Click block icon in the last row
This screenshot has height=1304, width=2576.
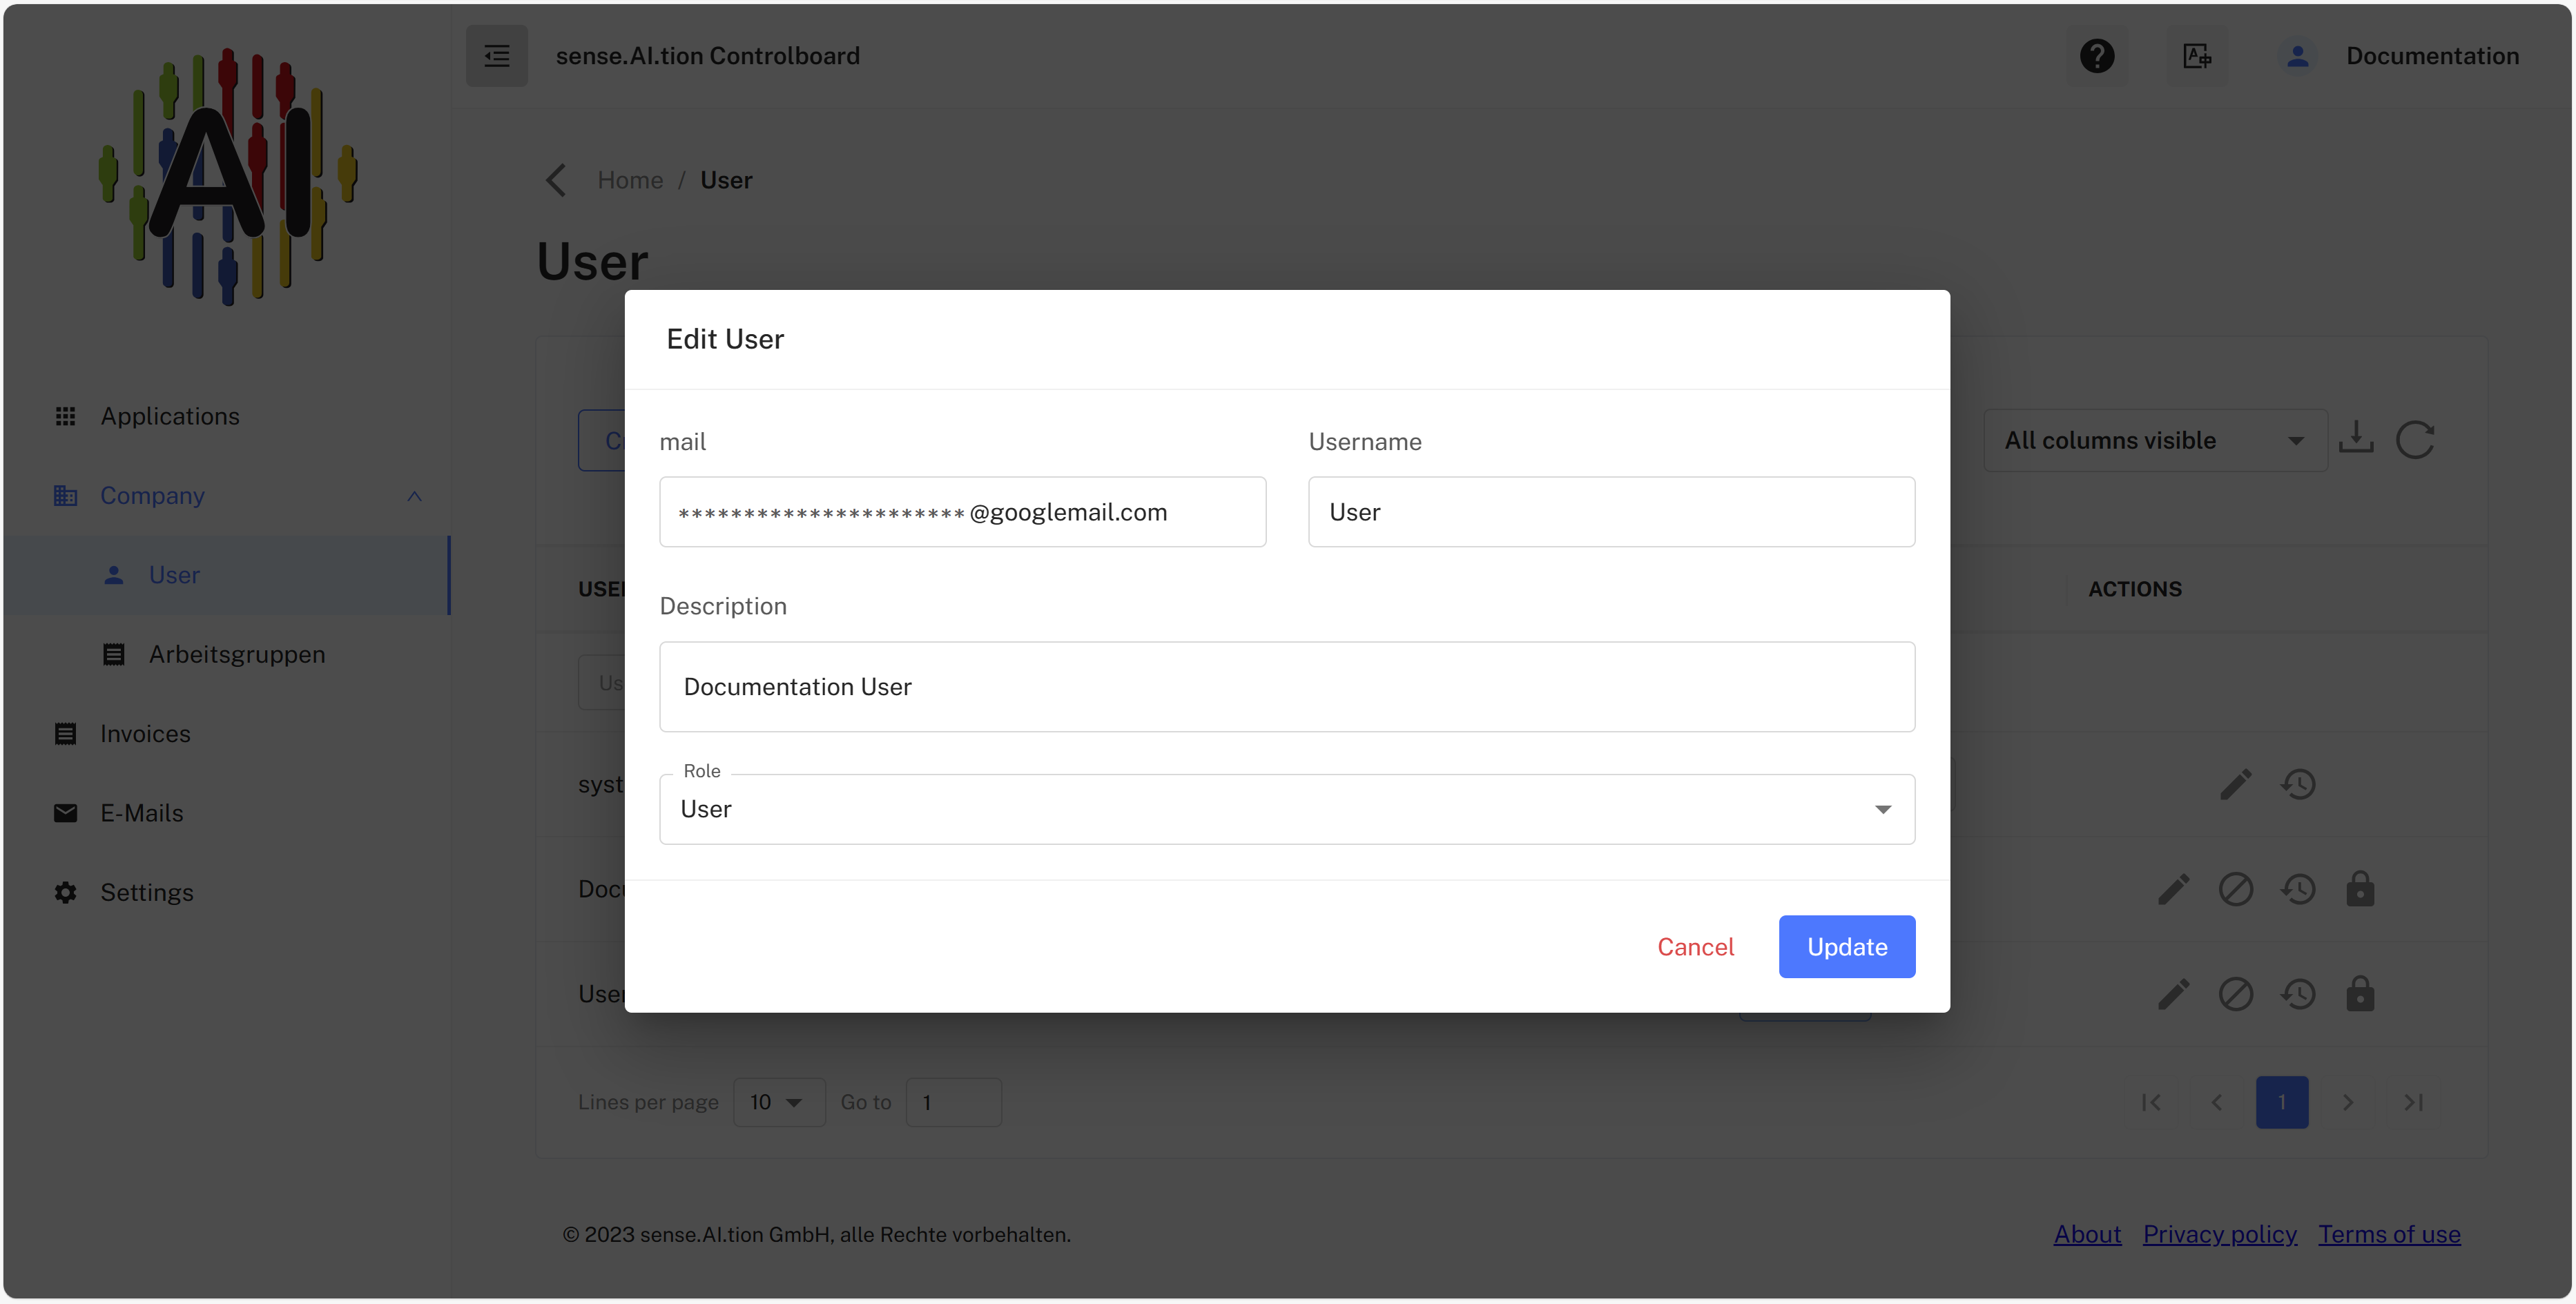point(2235,994)
